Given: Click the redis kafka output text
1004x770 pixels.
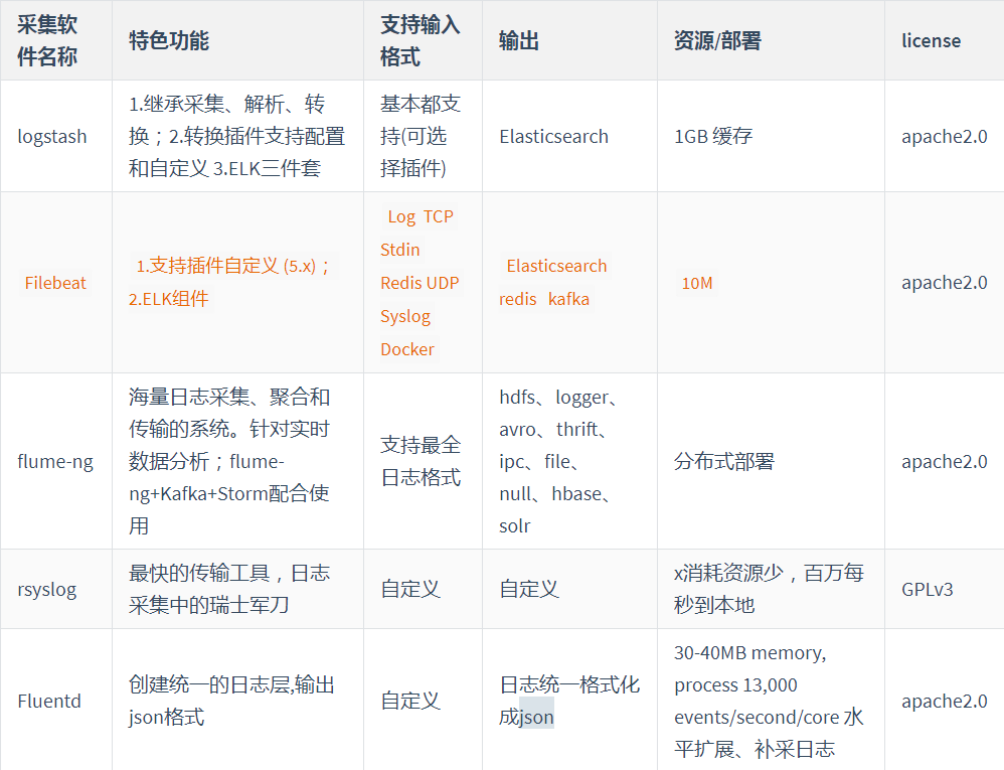Looking at the screenshot, I should click(544, 299).
